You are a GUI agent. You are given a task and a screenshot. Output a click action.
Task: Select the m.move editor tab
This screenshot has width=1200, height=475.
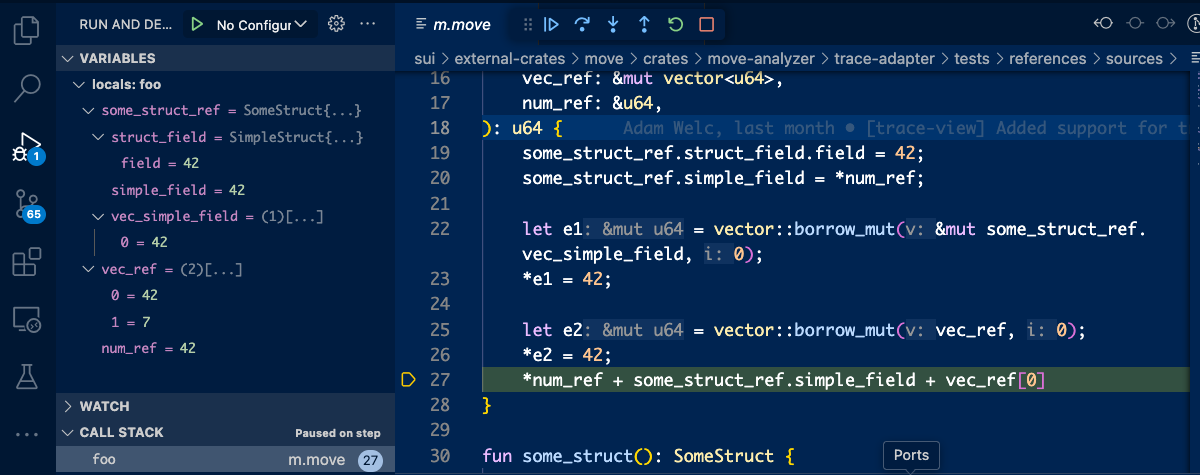tap(462, 25)
